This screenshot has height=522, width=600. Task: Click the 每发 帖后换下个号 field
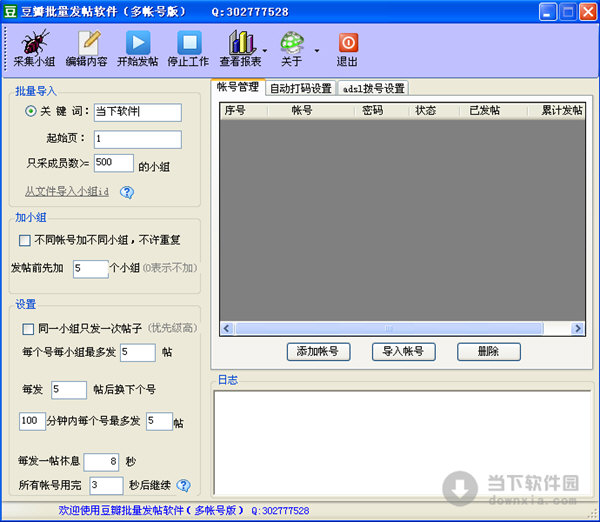tap(69, 390)
